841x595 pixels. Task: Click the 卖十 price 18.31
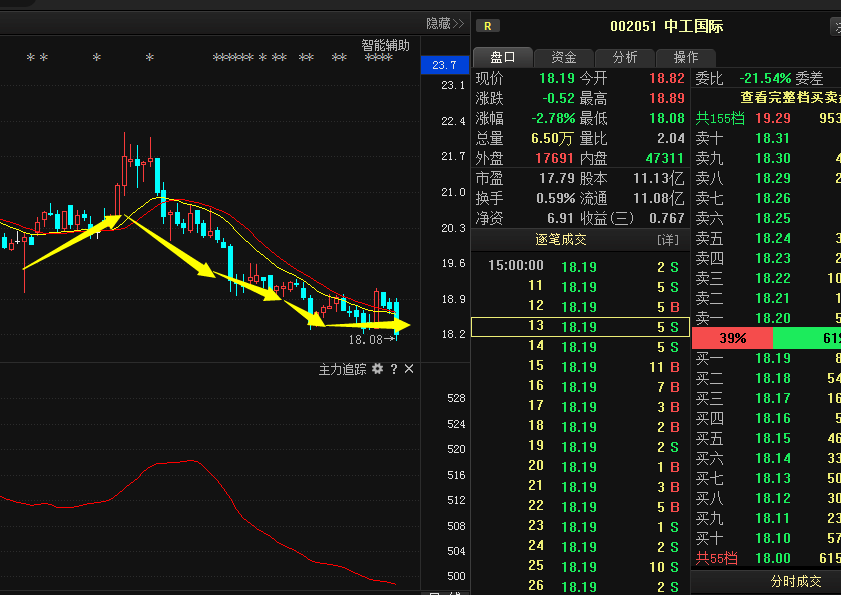point(772,138)
